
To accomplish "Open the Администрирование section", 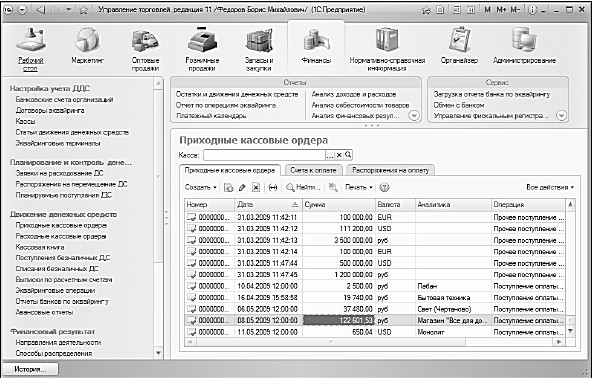I will click(x=524, y=45).
